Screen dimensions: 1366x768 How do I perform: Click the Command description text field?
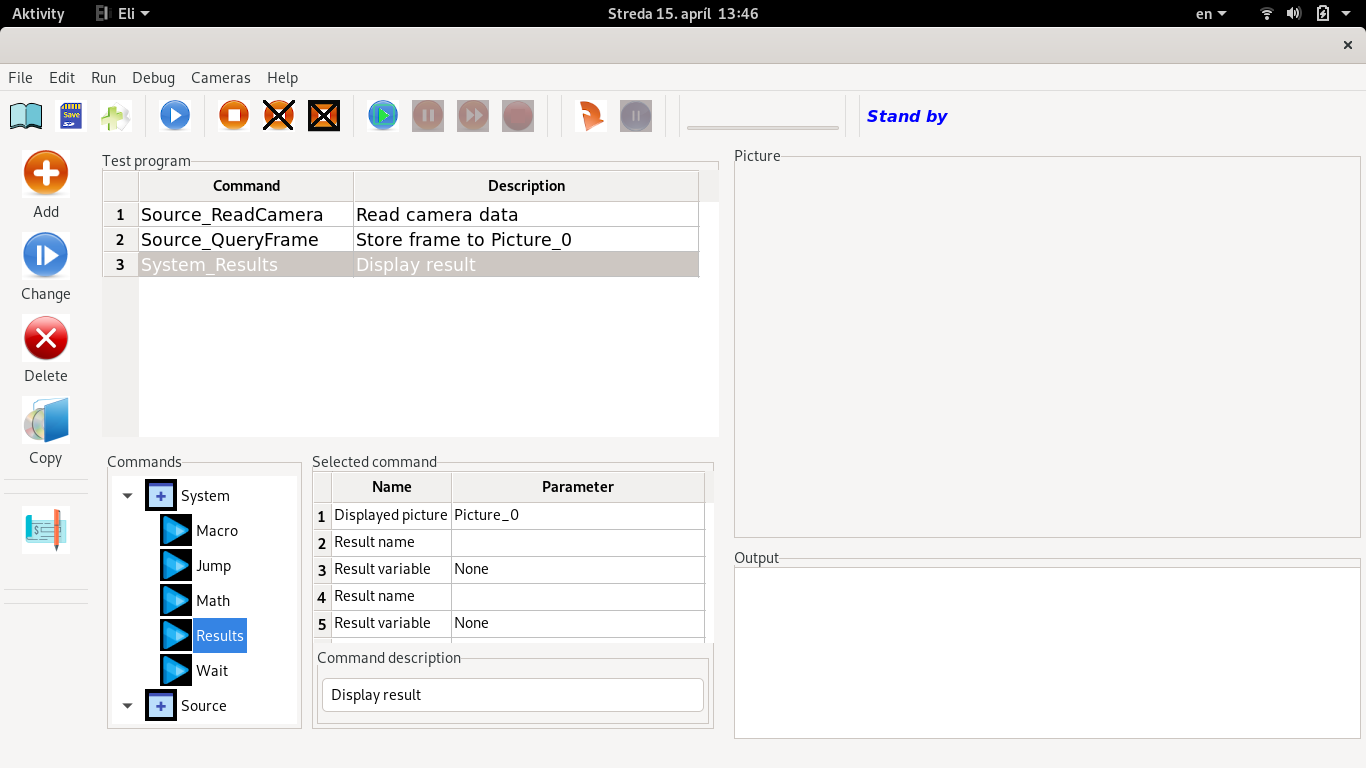coord(512,695)
